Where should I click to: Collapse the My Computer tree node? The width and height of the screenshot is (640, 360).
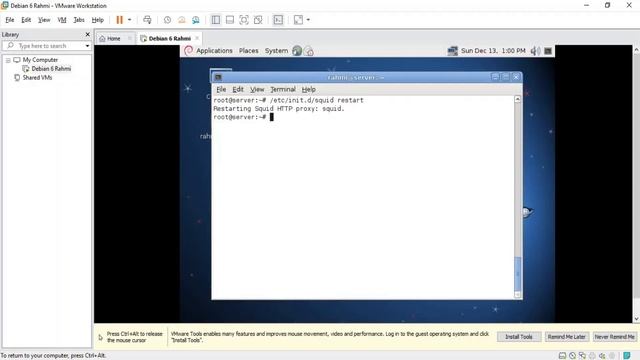[x=8, y=60]
